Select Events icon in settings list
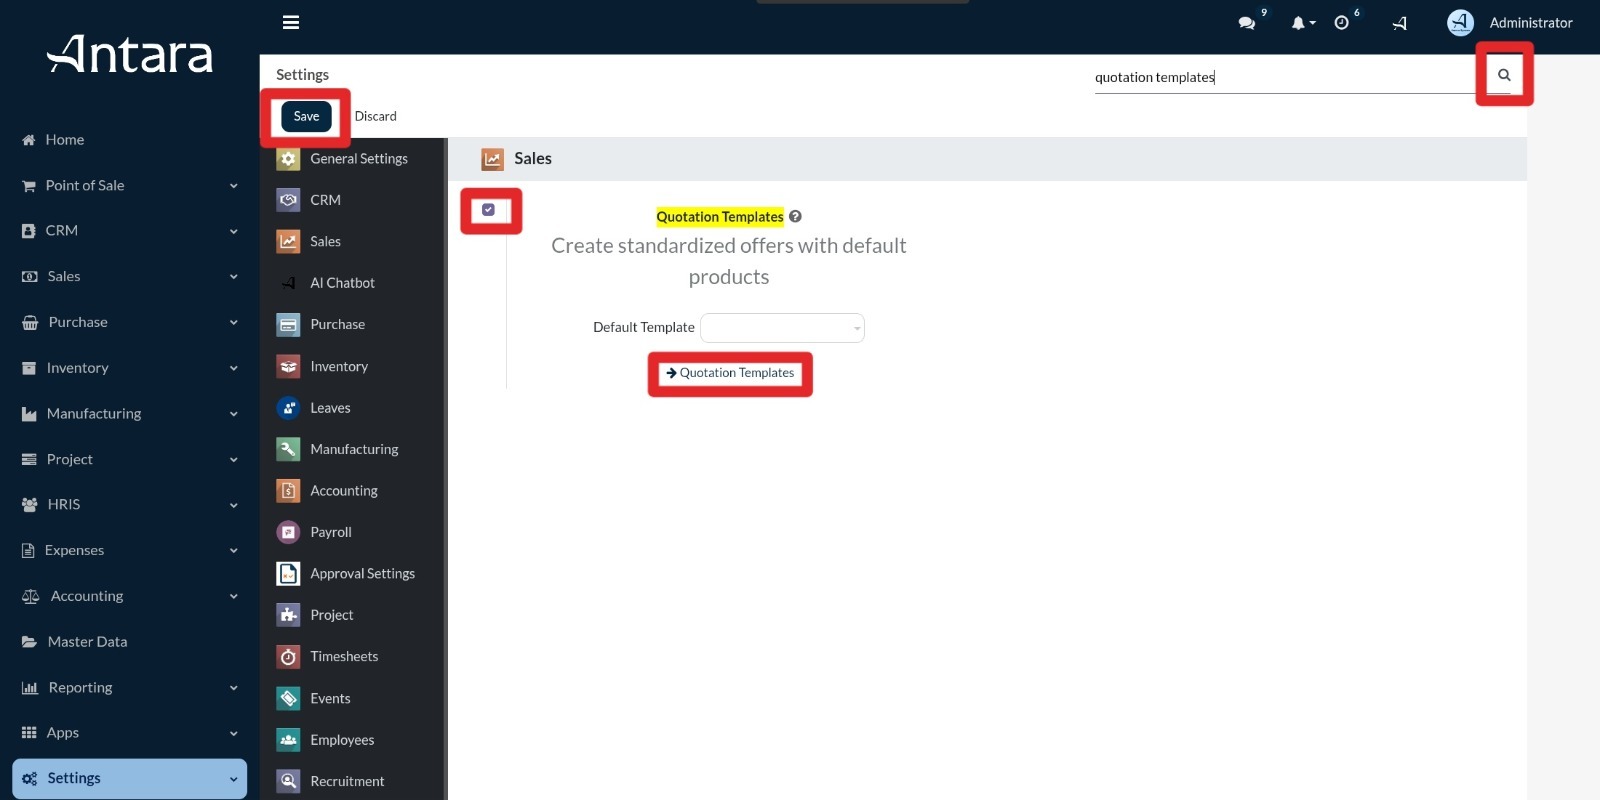This screenshot has height=800, width=1600. pyautogui.click(x=288, y=698)
